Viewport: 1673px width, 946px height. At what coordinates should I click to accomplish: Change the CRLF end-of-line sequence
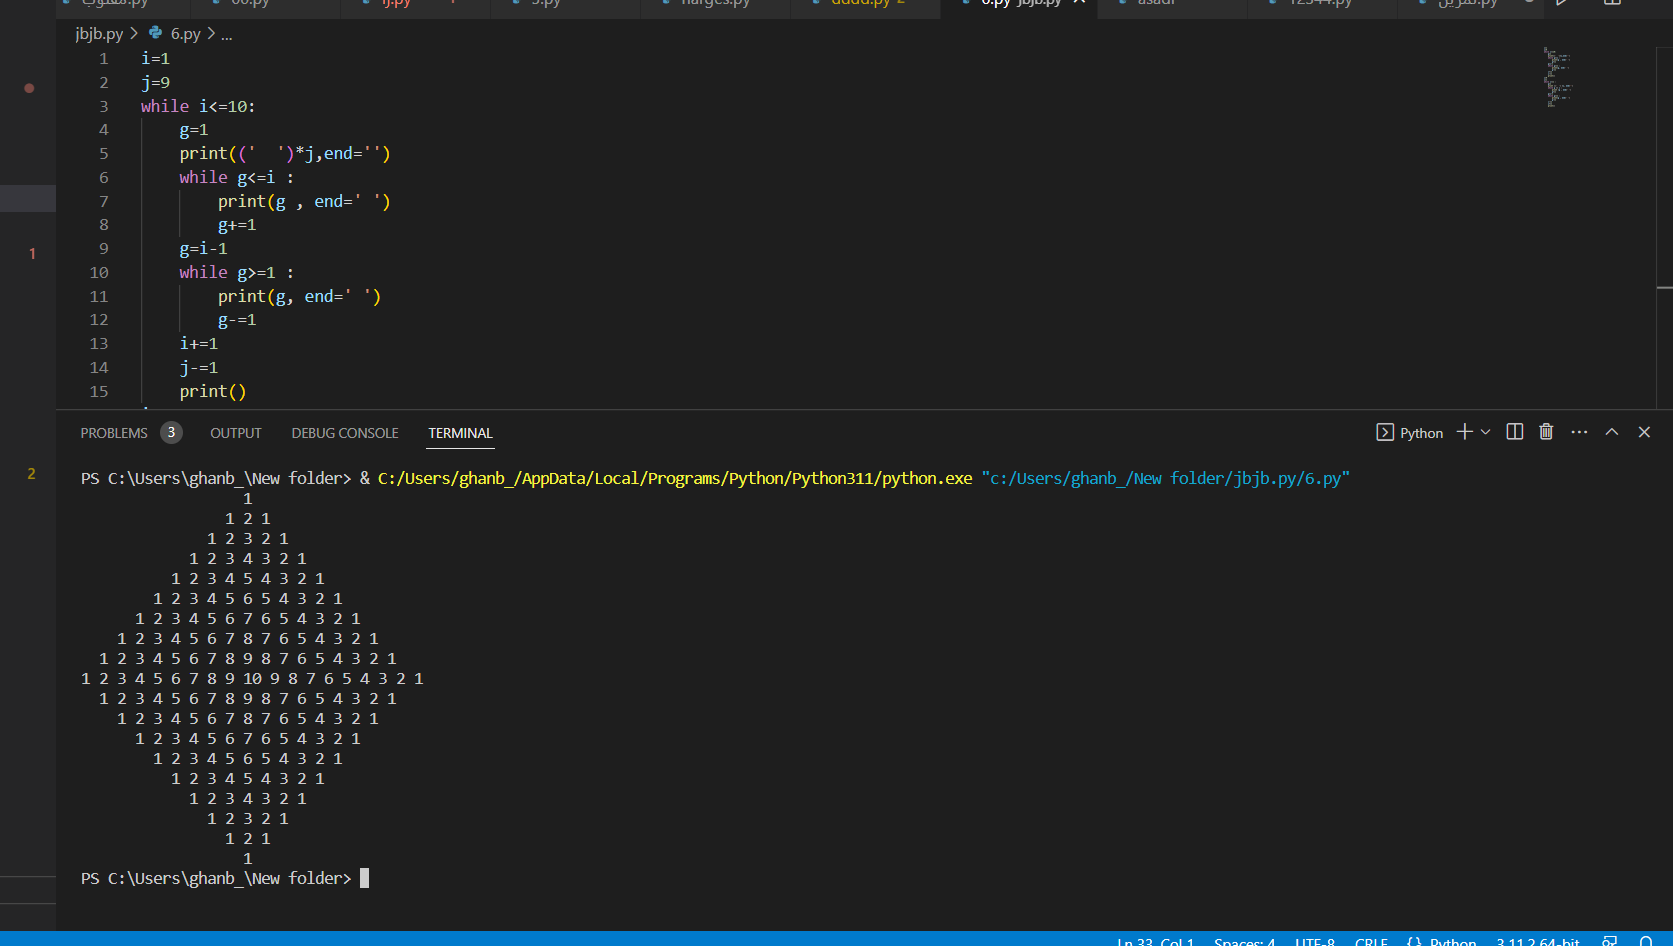coord(1371,941)
